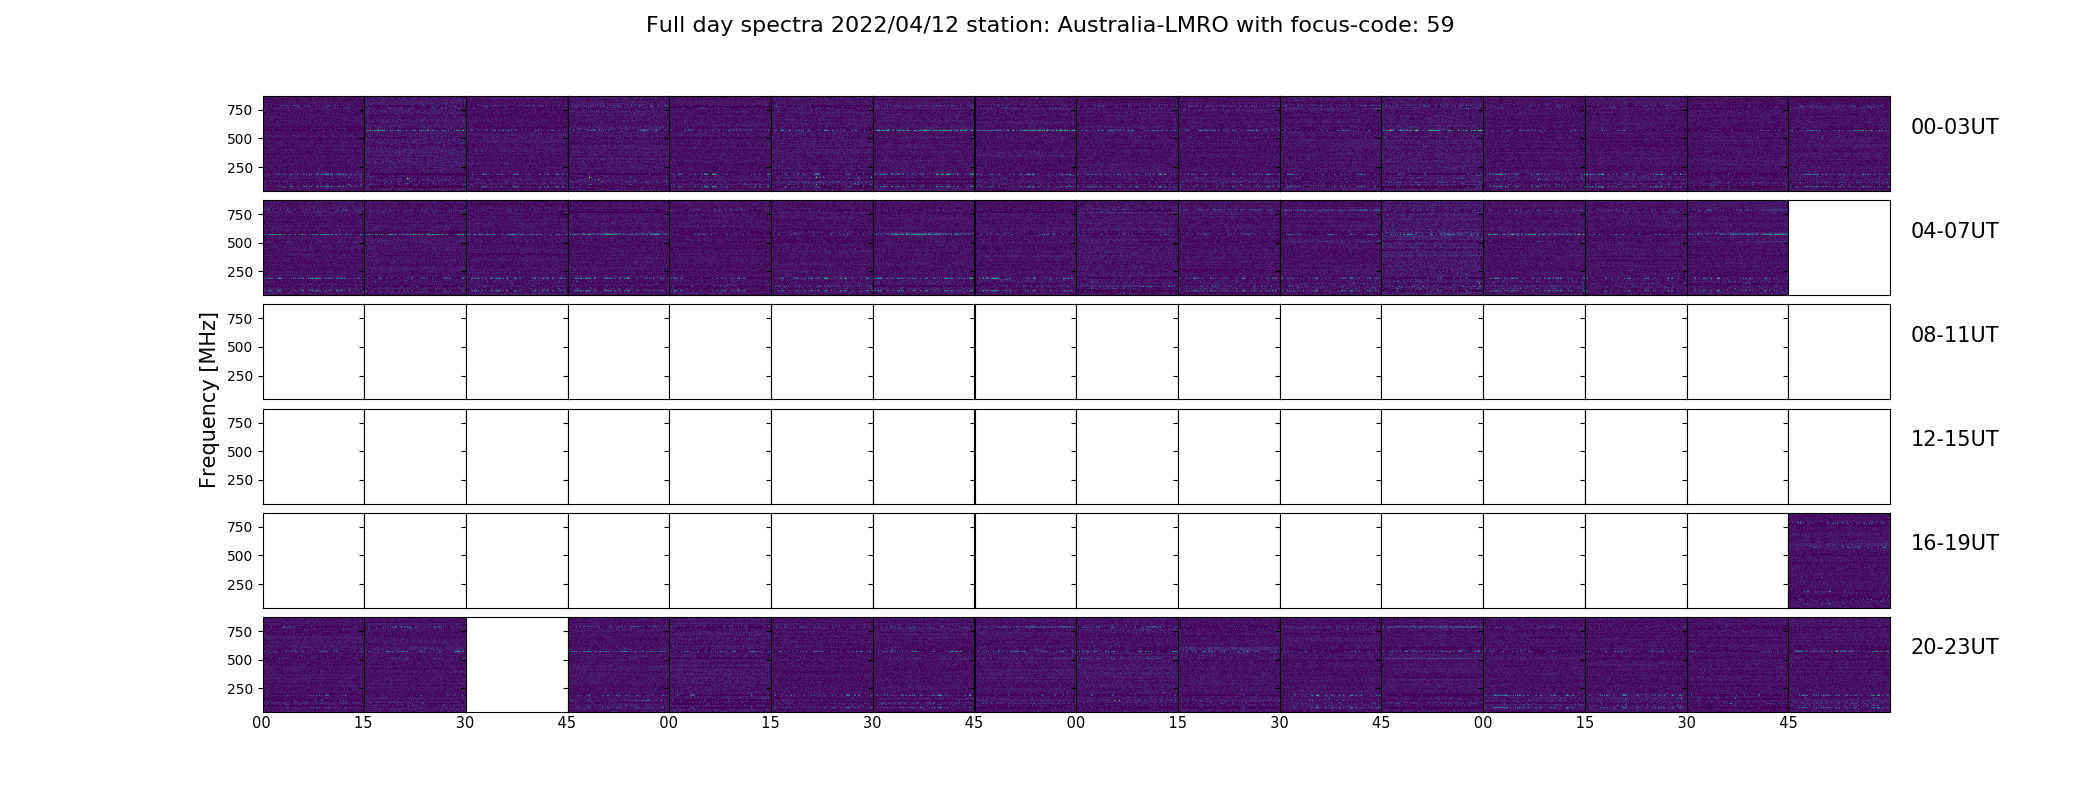Select the 750 tick label in the 16-19UT row
This screenshot has height=800, width=2100.
coord(240,527)
